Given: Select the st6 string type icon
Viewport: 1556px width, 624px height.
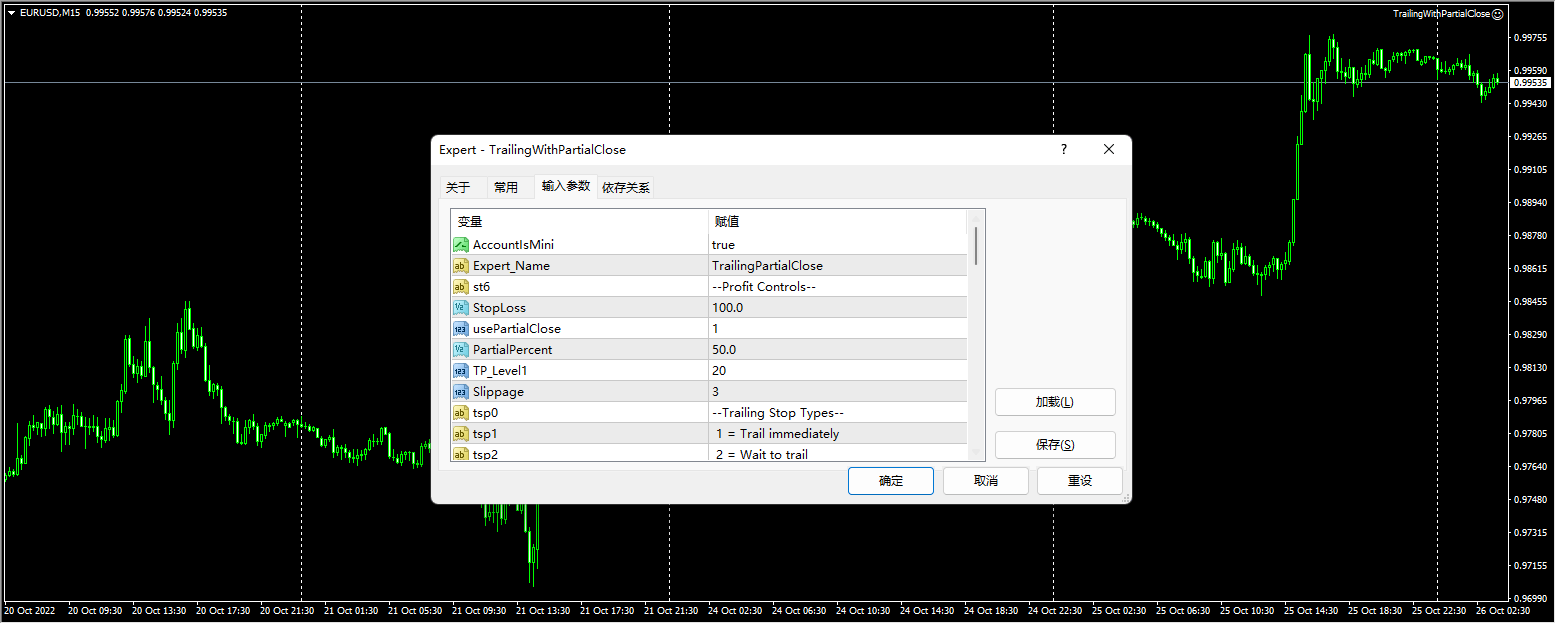Looking at the screenshot, I should 461,287.
